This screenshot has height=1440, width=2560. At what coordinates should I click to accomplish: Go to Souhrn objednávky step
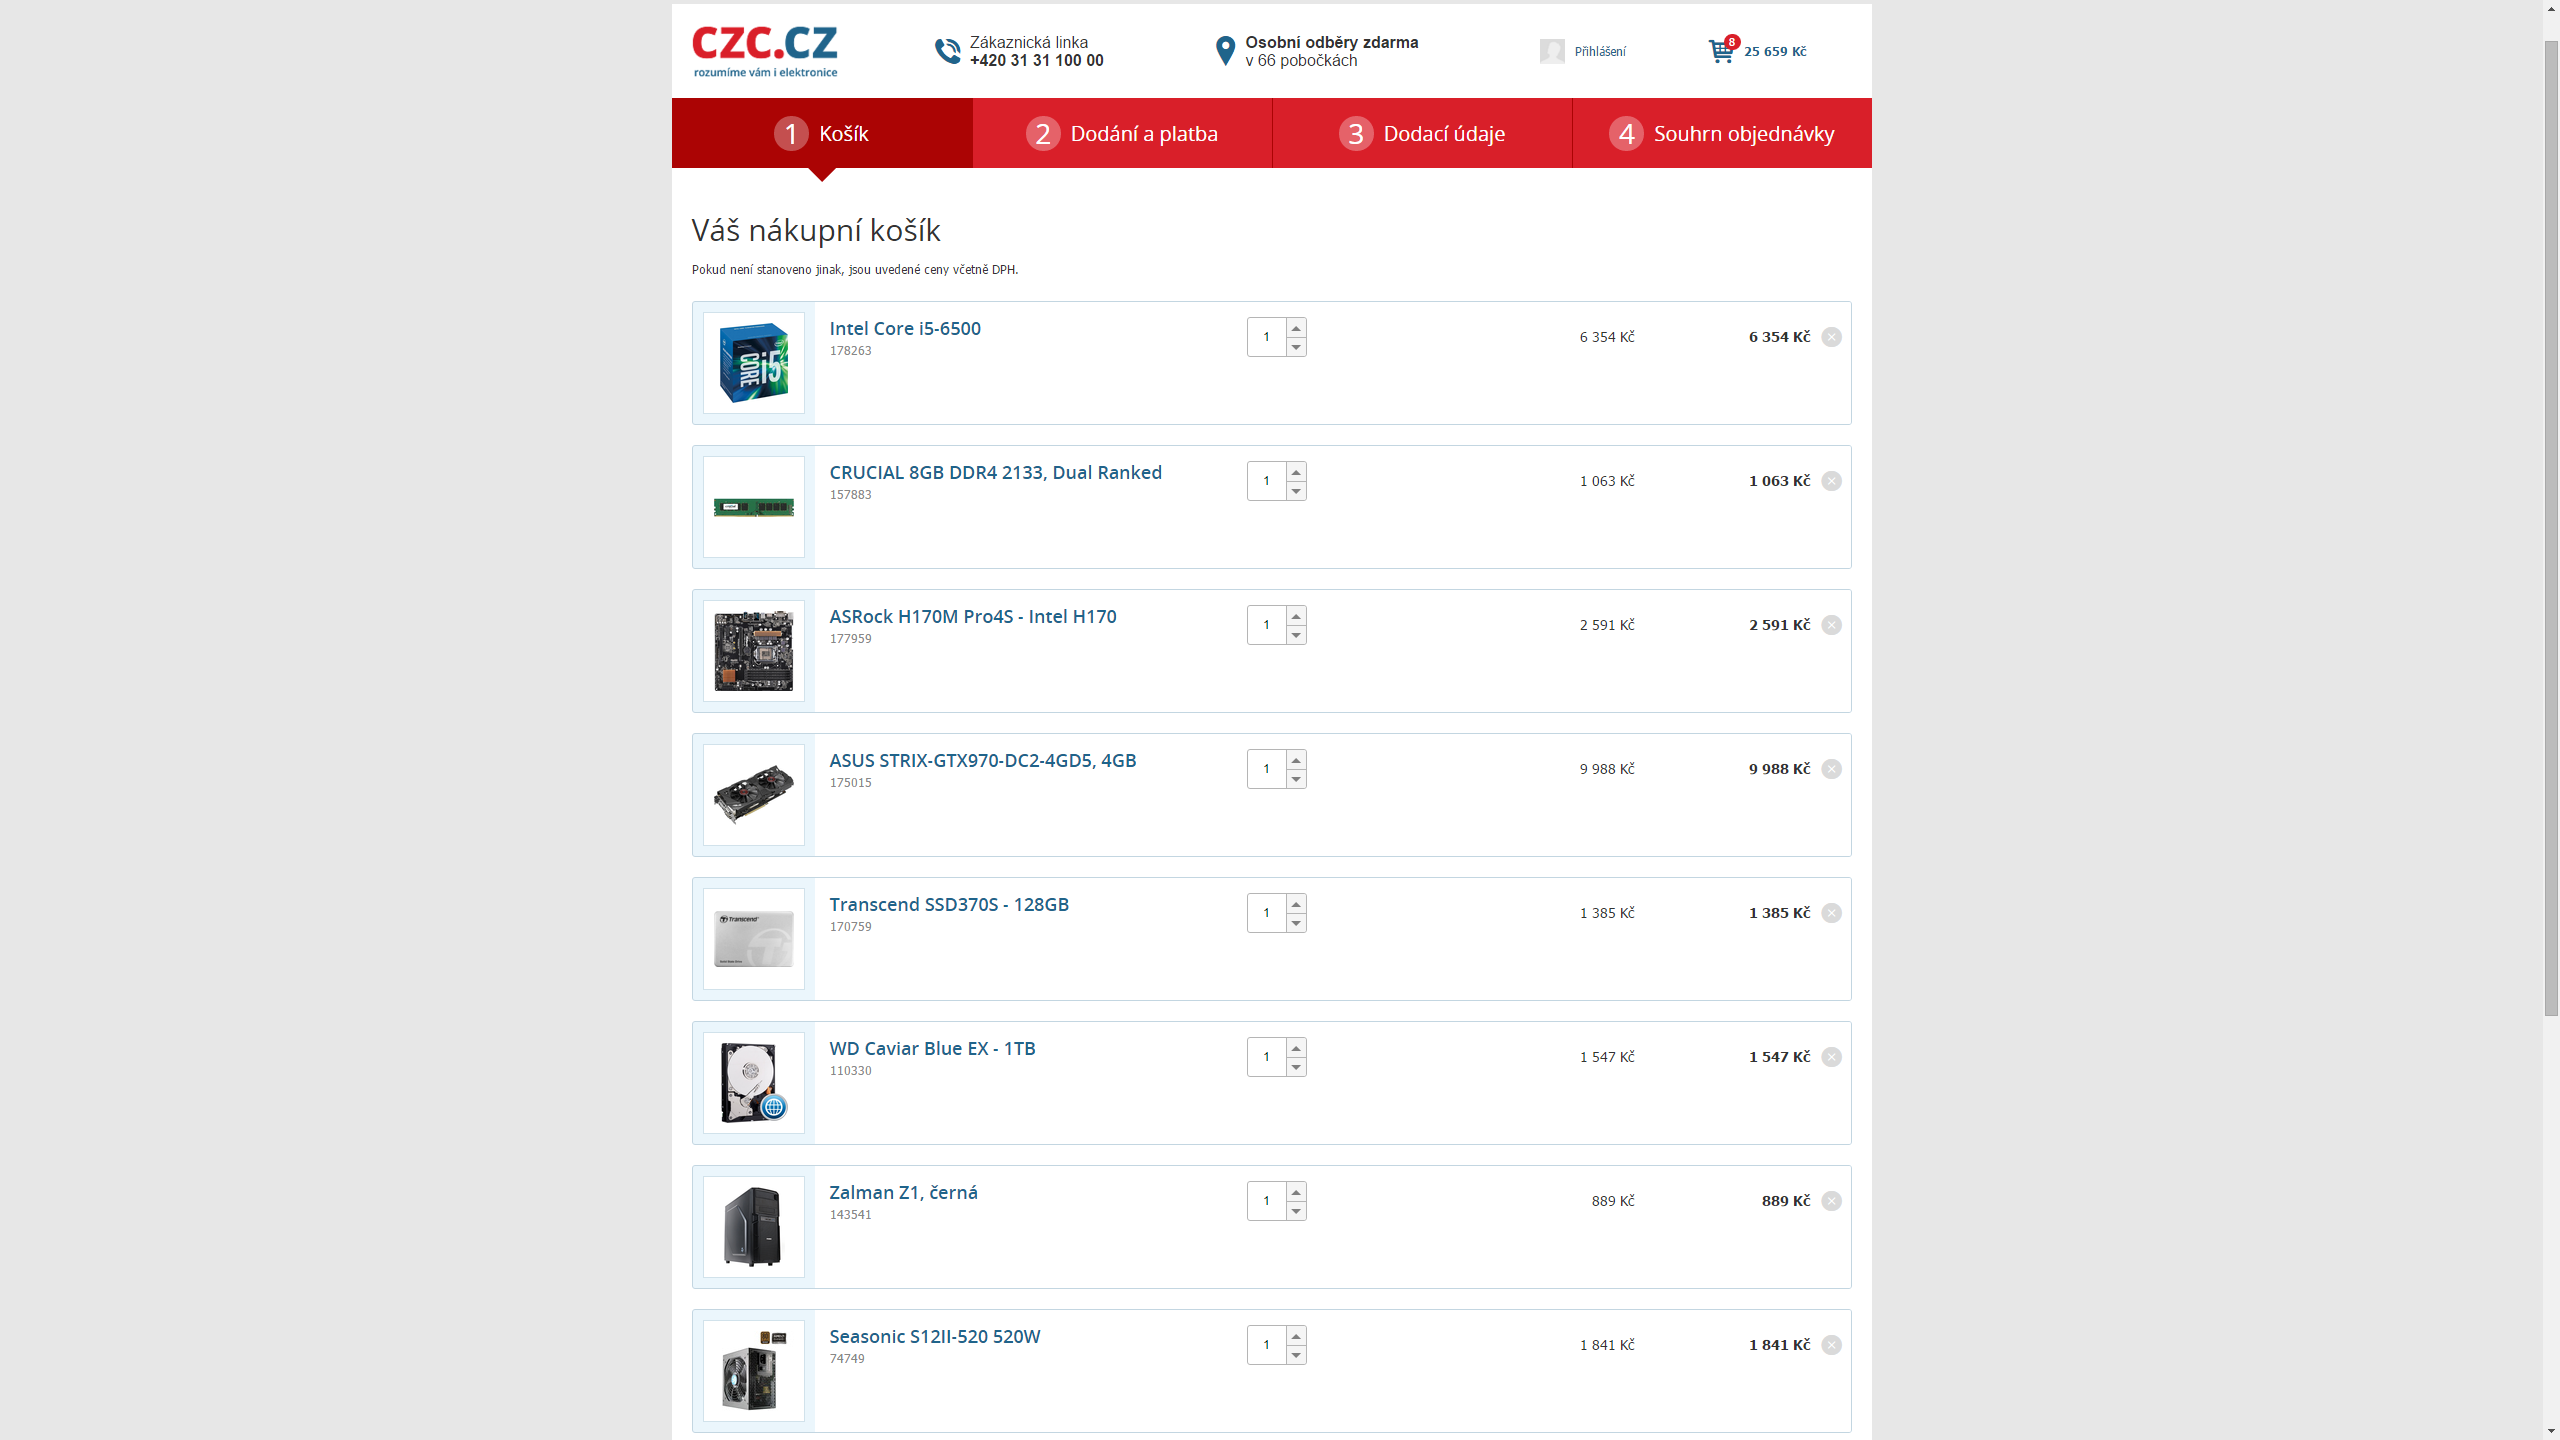(1722, 133)
